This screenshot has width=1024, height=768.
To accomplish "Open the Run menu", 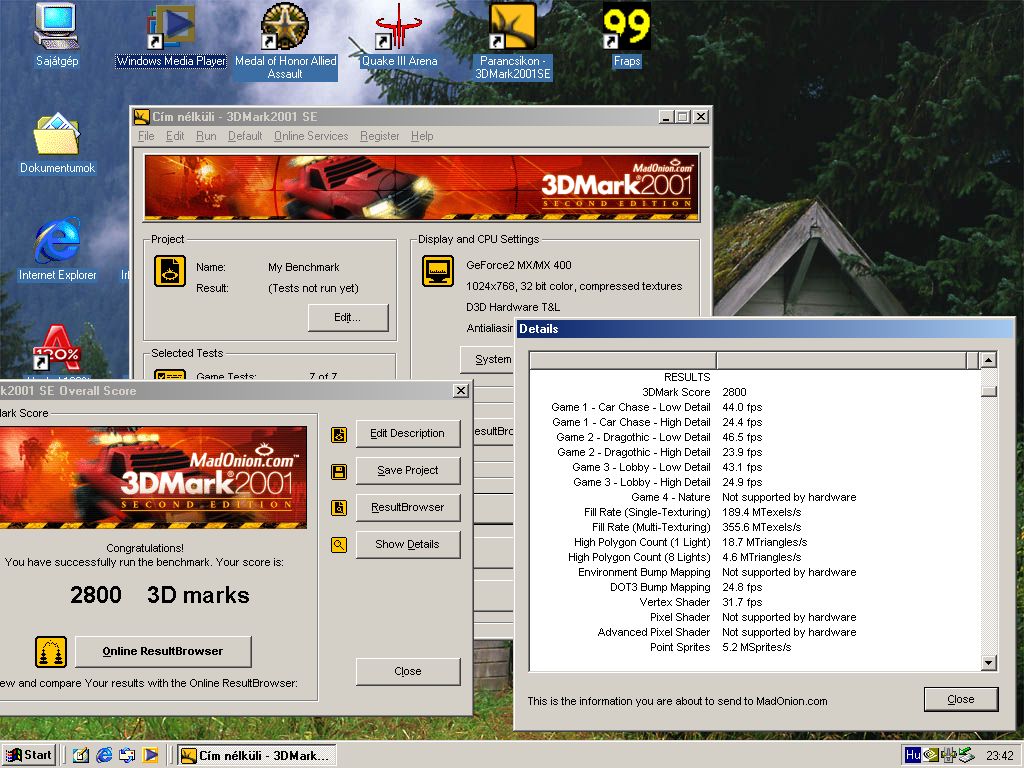I will point(206,136).
